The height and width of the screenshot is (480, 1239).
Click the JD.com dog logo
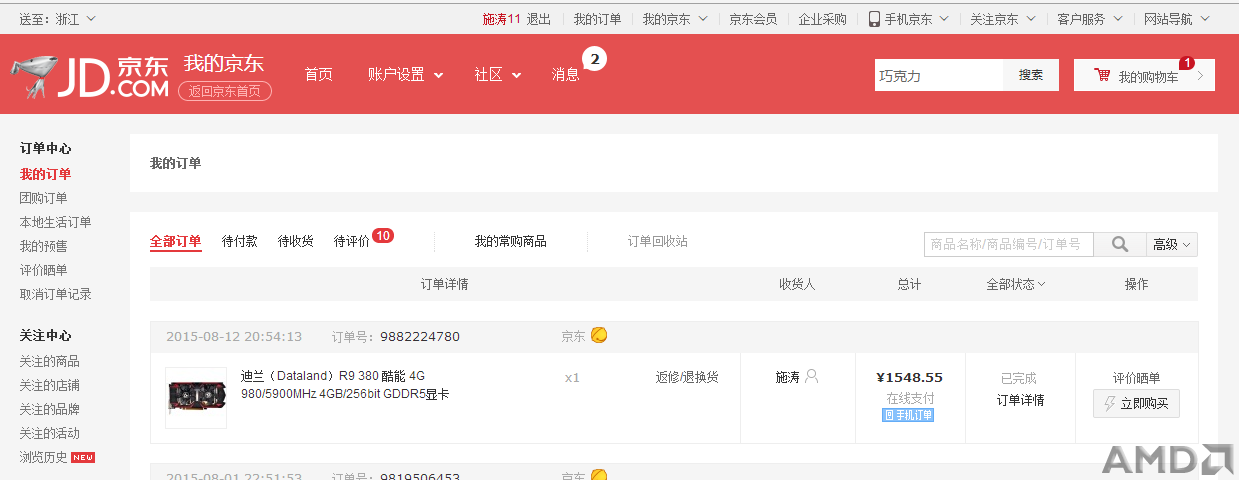point(90,77)
